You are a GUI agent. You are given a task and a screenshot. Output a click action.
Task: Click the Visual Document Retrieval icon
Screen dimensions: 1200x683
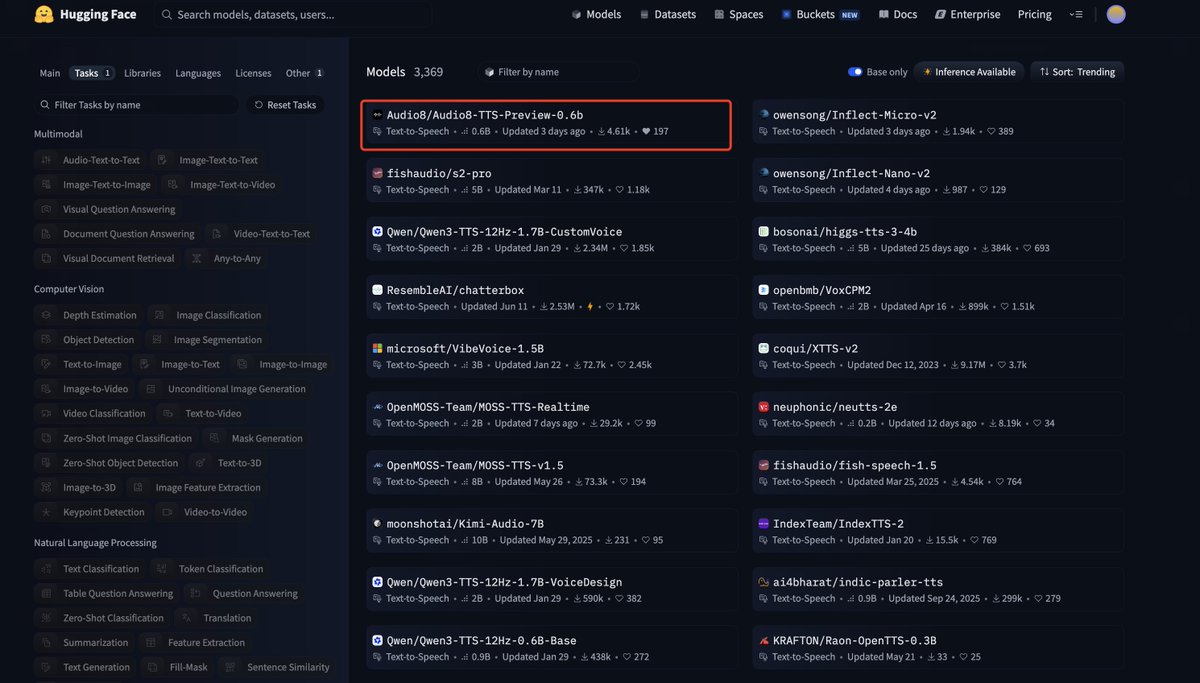point(45,258)
